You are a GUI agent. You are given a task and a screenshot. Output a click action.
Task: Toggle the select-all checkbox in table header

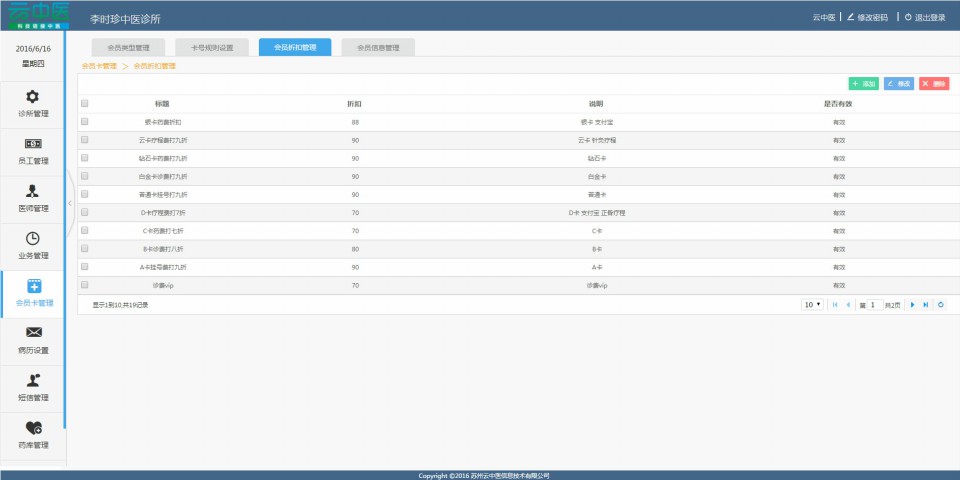pyautogui.click(x=85, y=103)
